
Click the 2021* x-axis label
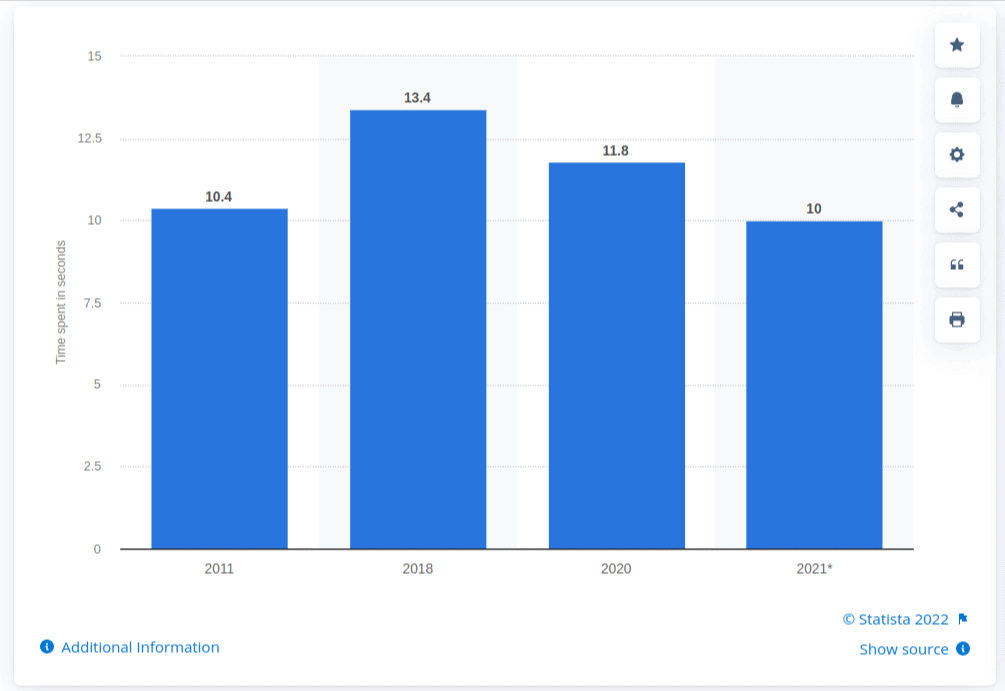pos(815,569)
